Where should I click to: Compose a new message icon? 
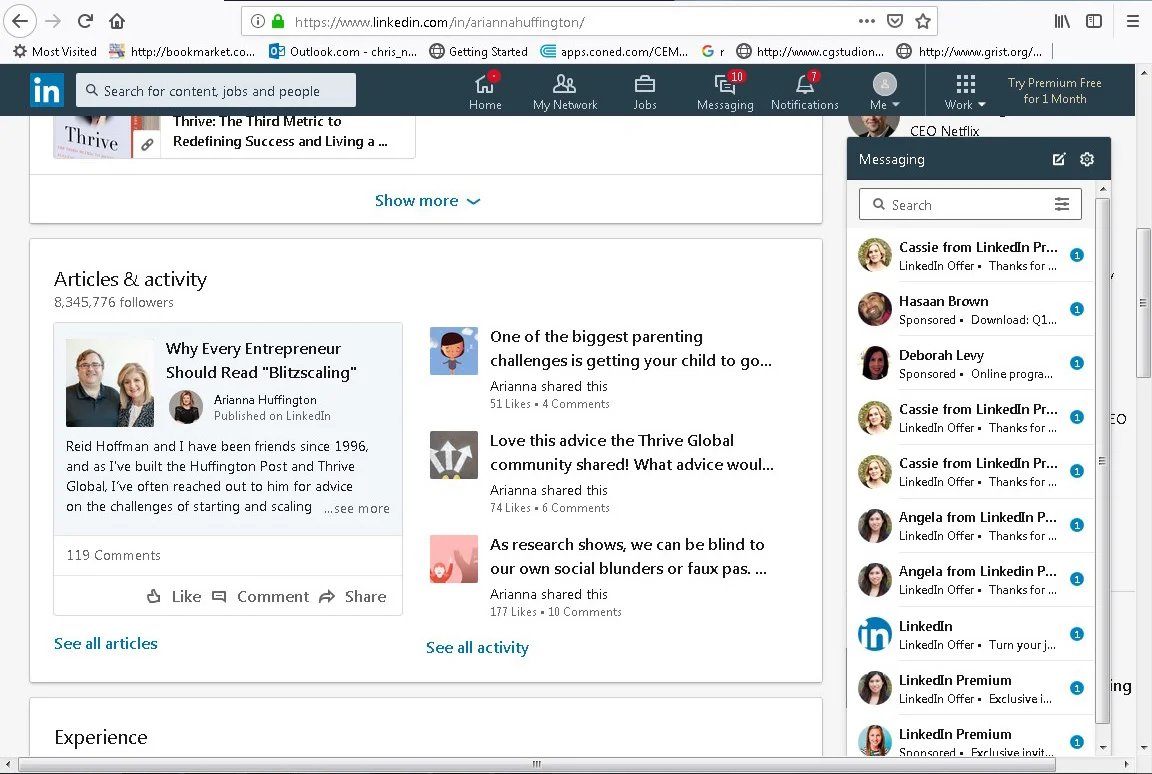point(1059,159)
